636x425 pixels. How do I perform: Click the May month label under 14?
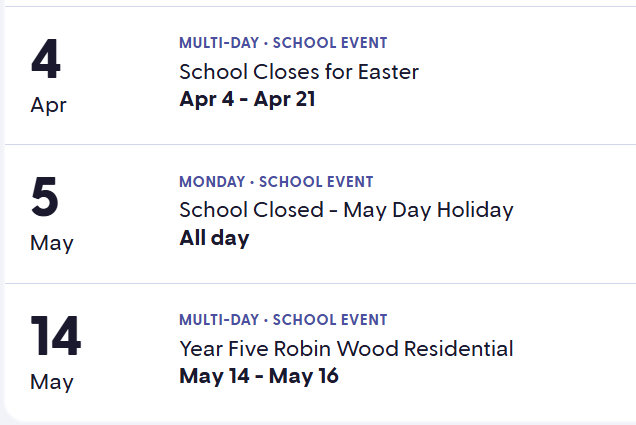coord(51,382)
